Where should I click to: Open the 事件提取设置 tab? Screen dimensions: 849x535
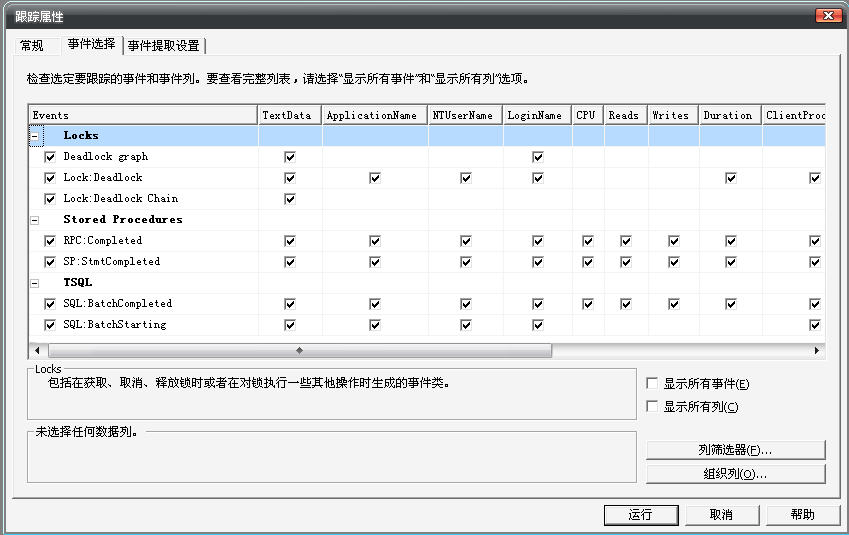[x=164, y=45]
